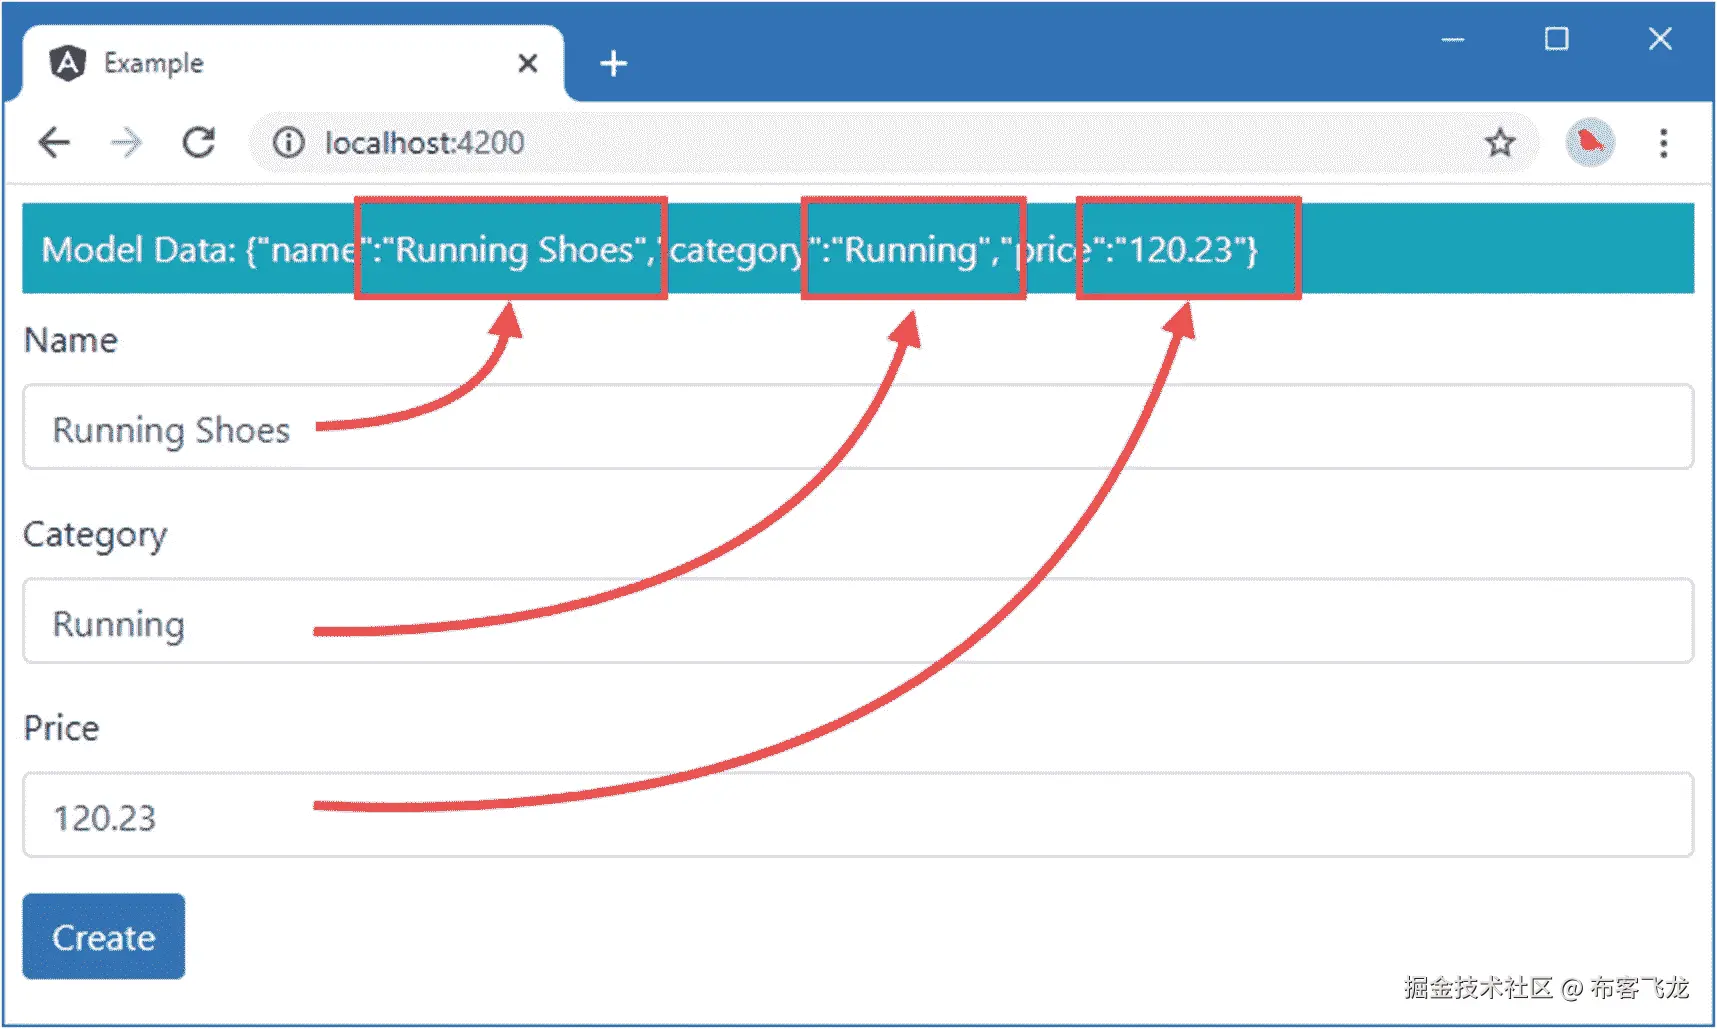Close the Example tab
The width and height of the screenshot is (1717, 1029).
tap(528, 64)
